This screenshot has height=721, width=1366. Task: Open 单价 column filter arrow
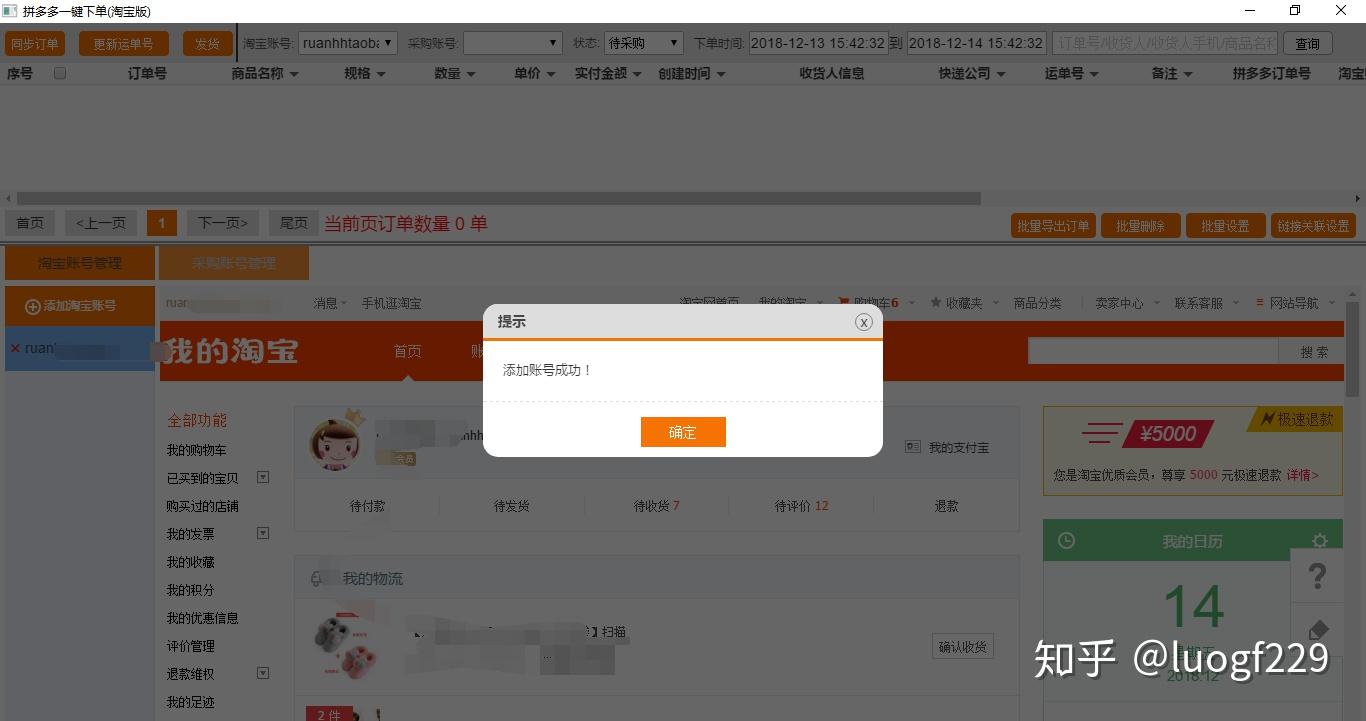tap(551, 74)
